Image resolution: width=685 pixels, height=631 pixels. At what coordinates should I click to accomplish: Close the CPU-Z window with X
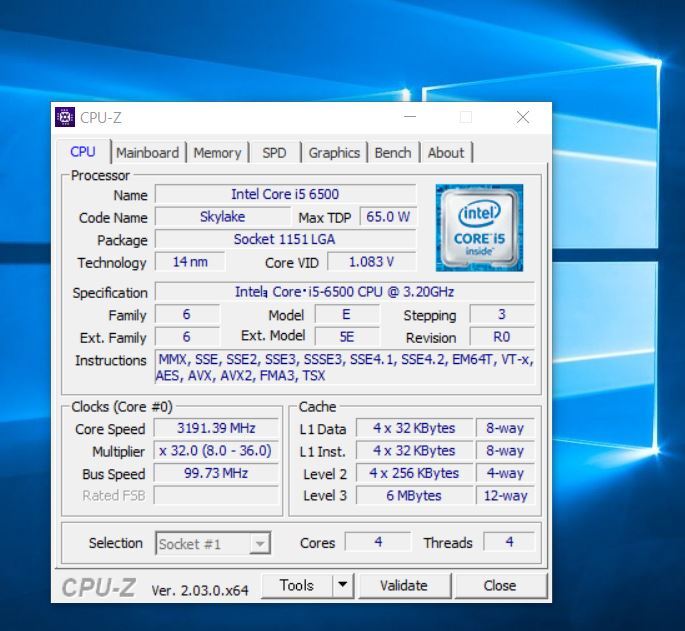[x=522, y=117]
